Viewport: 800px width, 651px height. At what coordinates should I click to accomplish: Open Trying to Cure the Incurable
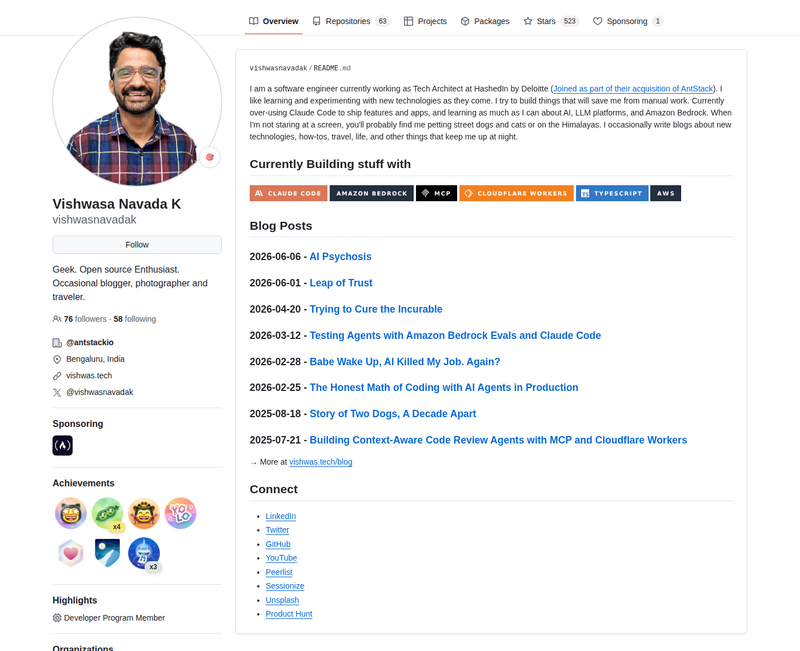point(376,309)
